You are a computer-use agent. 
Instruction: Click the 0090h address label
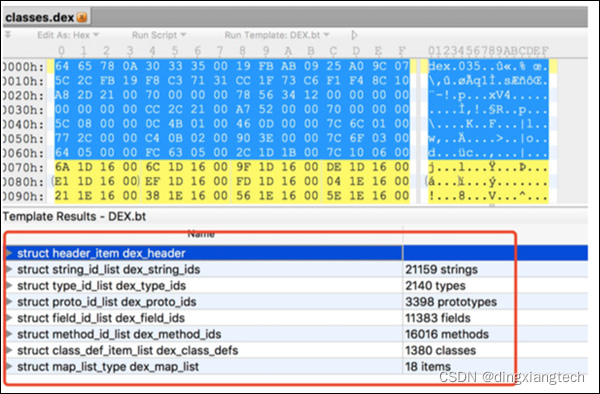pyautogui.click(x=23, y=196)
